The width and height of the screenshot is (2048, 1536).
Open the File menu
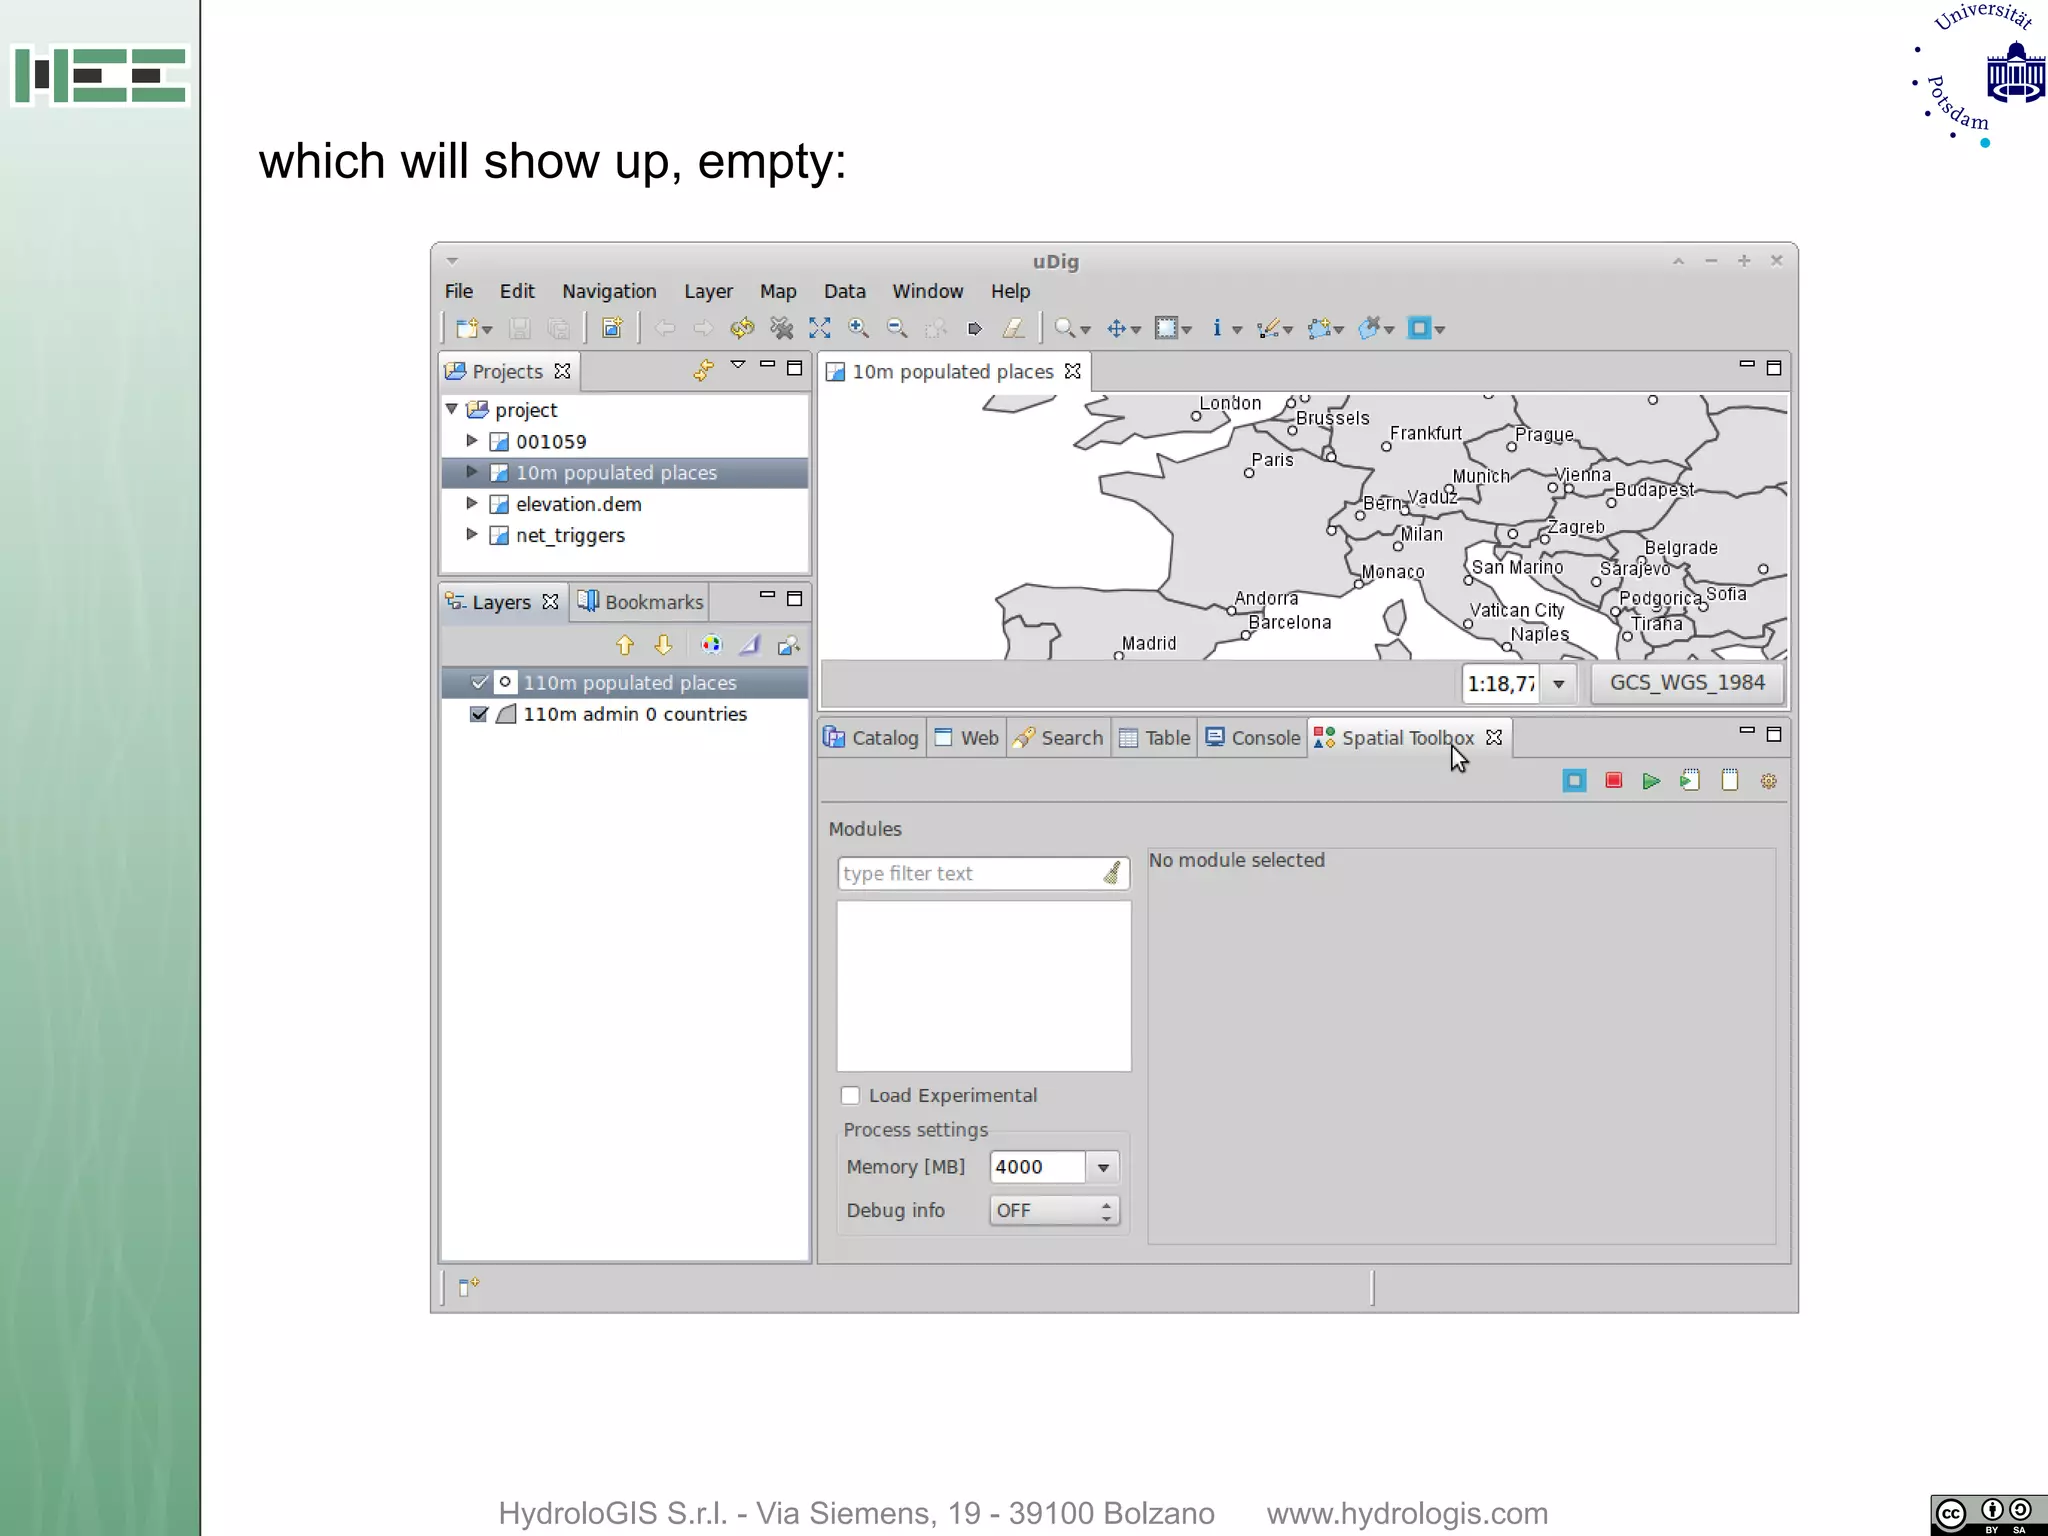459,291
